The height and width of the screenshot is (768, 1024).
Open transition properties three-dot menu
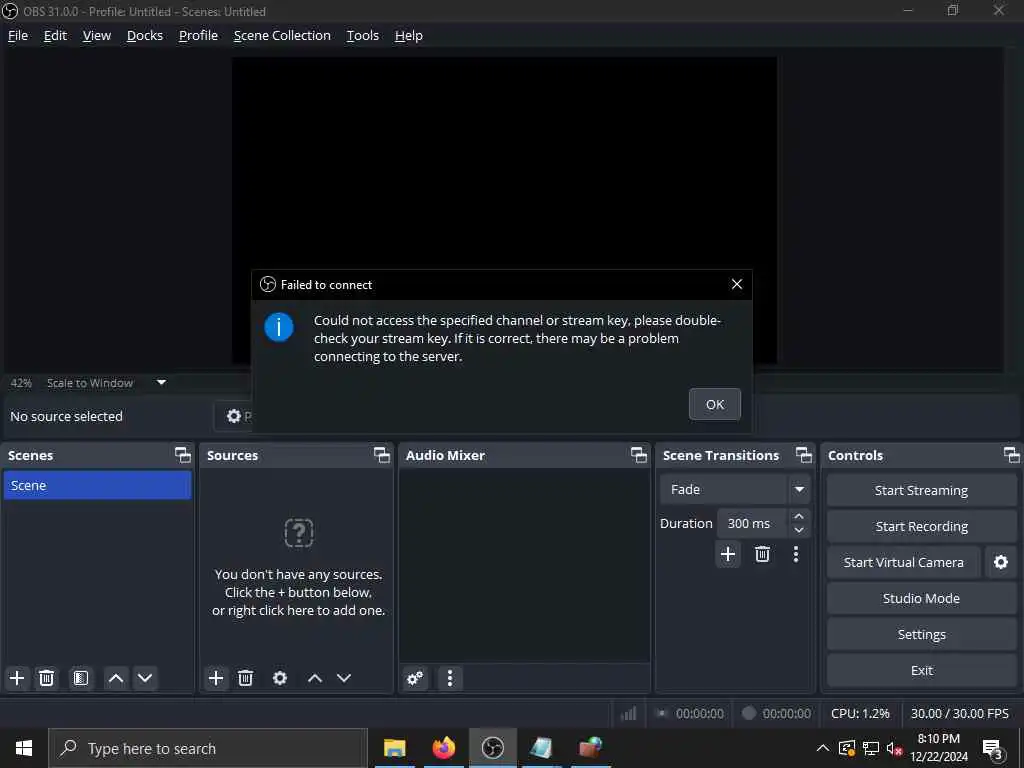click(x=795, y=554)
